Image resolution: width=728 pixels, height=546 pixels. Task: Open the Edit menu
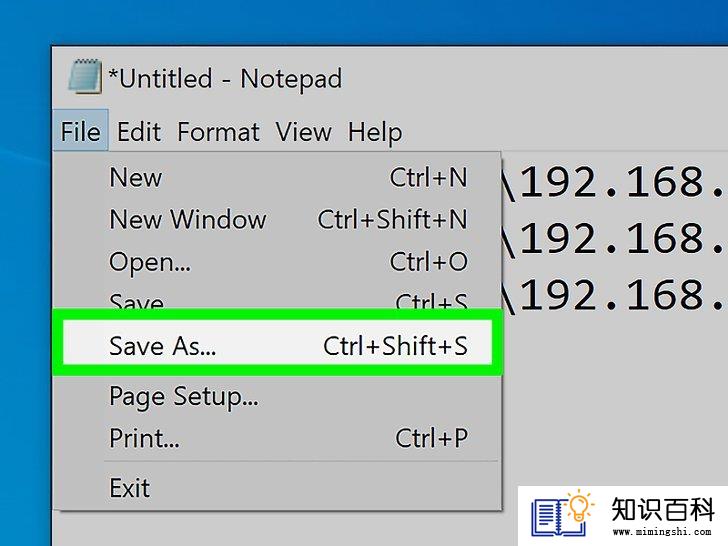click(139, 131)
